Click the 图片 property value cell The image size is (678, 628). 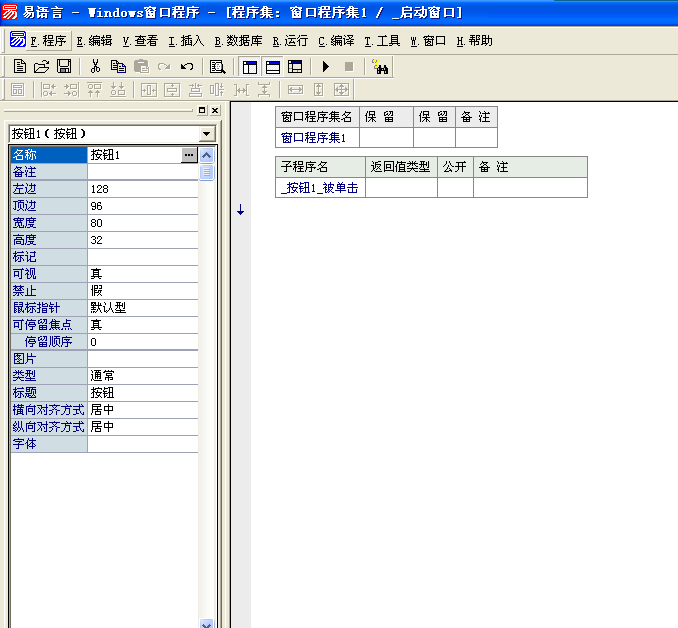(143, 359)
